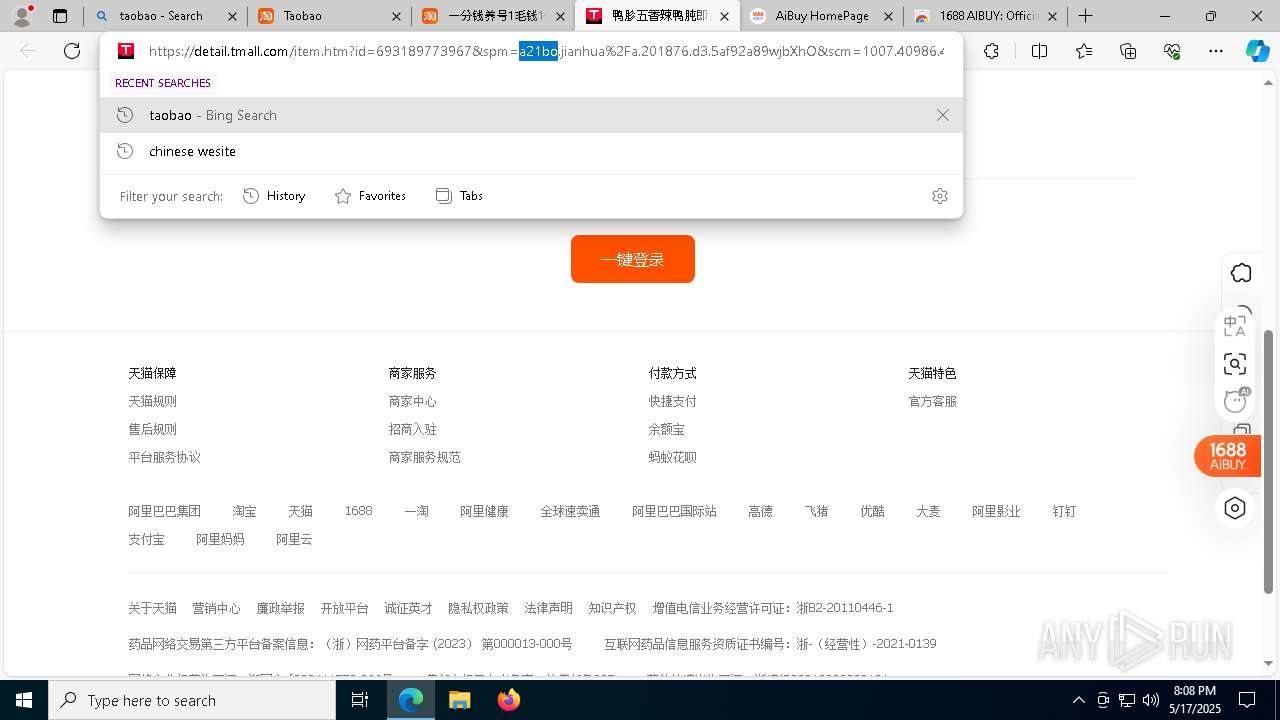Open the 飞猪 footer link
1280x720 pixels.
click(x=816, y=511)
